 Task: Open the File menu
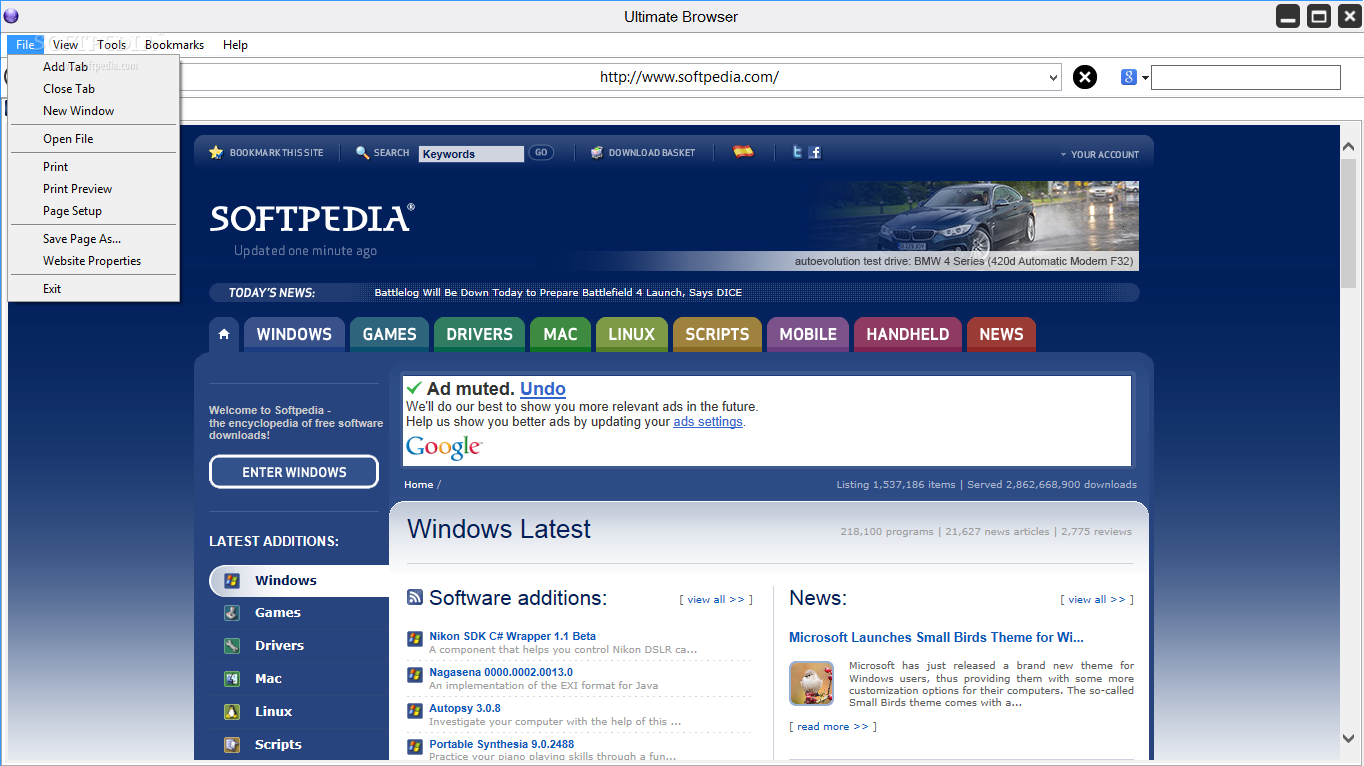click(25, 44)
